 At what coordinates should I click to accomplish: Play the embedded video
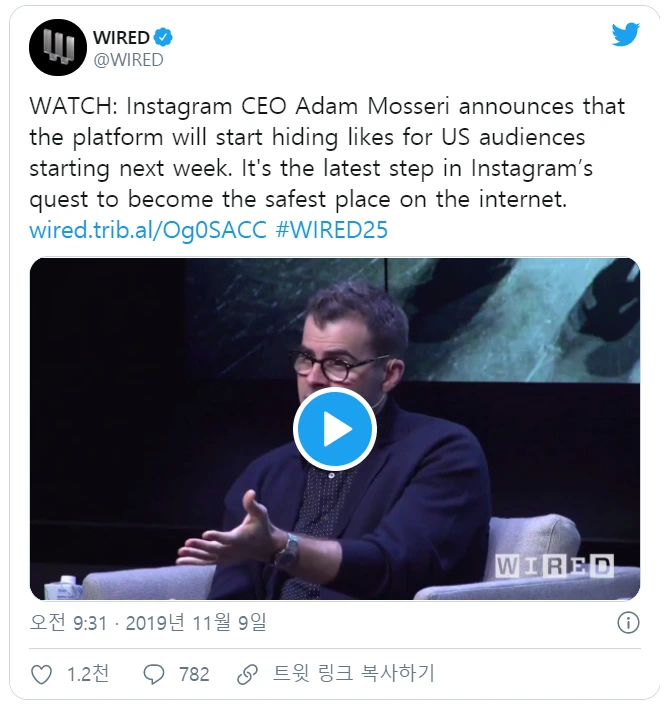(334, 428)
